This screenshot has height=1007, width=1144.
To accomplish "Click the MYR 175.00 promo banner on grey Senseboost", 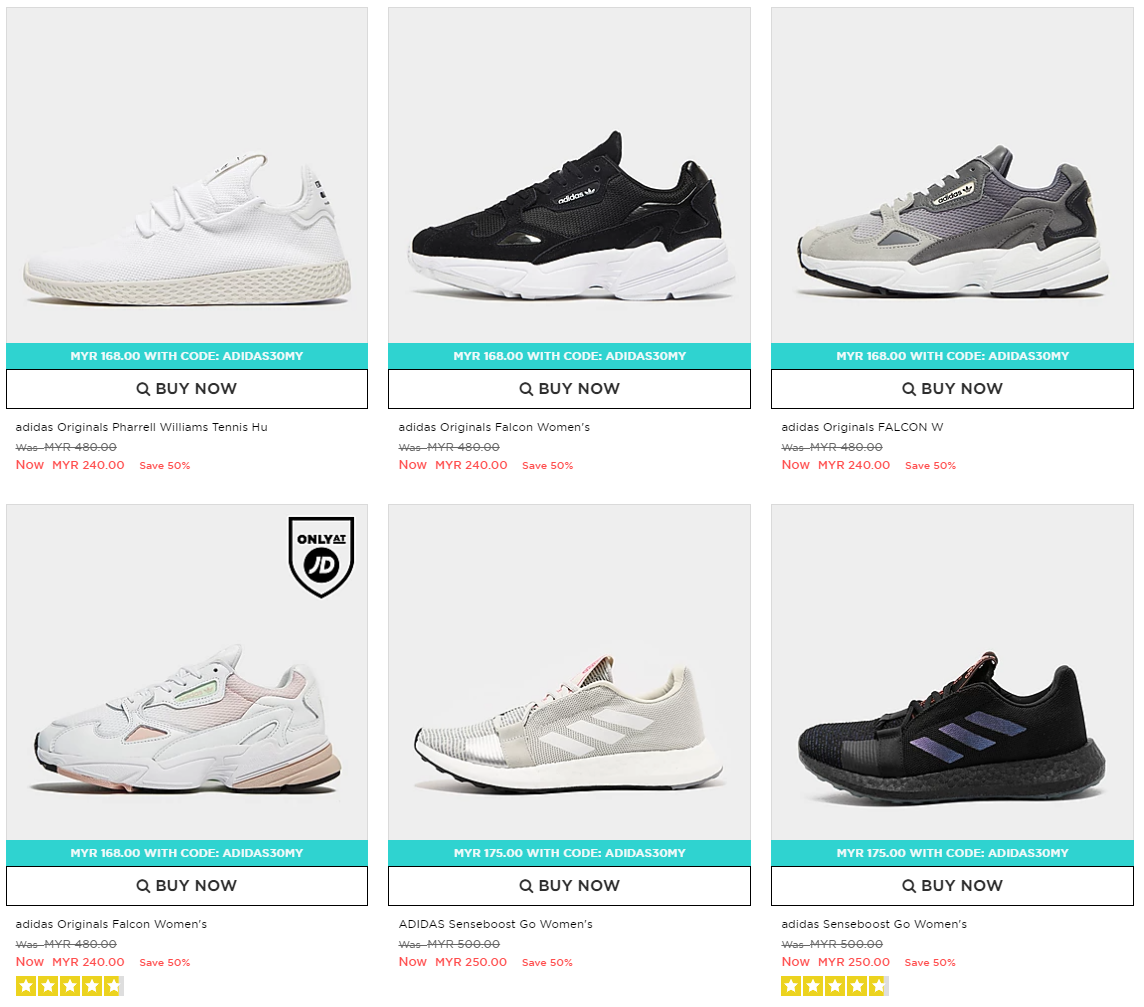I will point(569,853).
